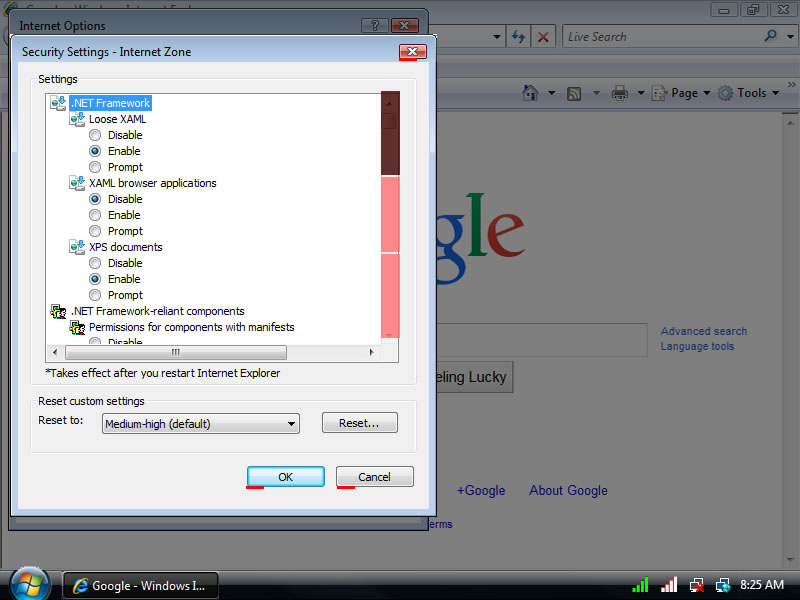The width and height of the screenshot is (800, 600).
Task: Click the Home icon in the toolbar
Action: (531, 93)
